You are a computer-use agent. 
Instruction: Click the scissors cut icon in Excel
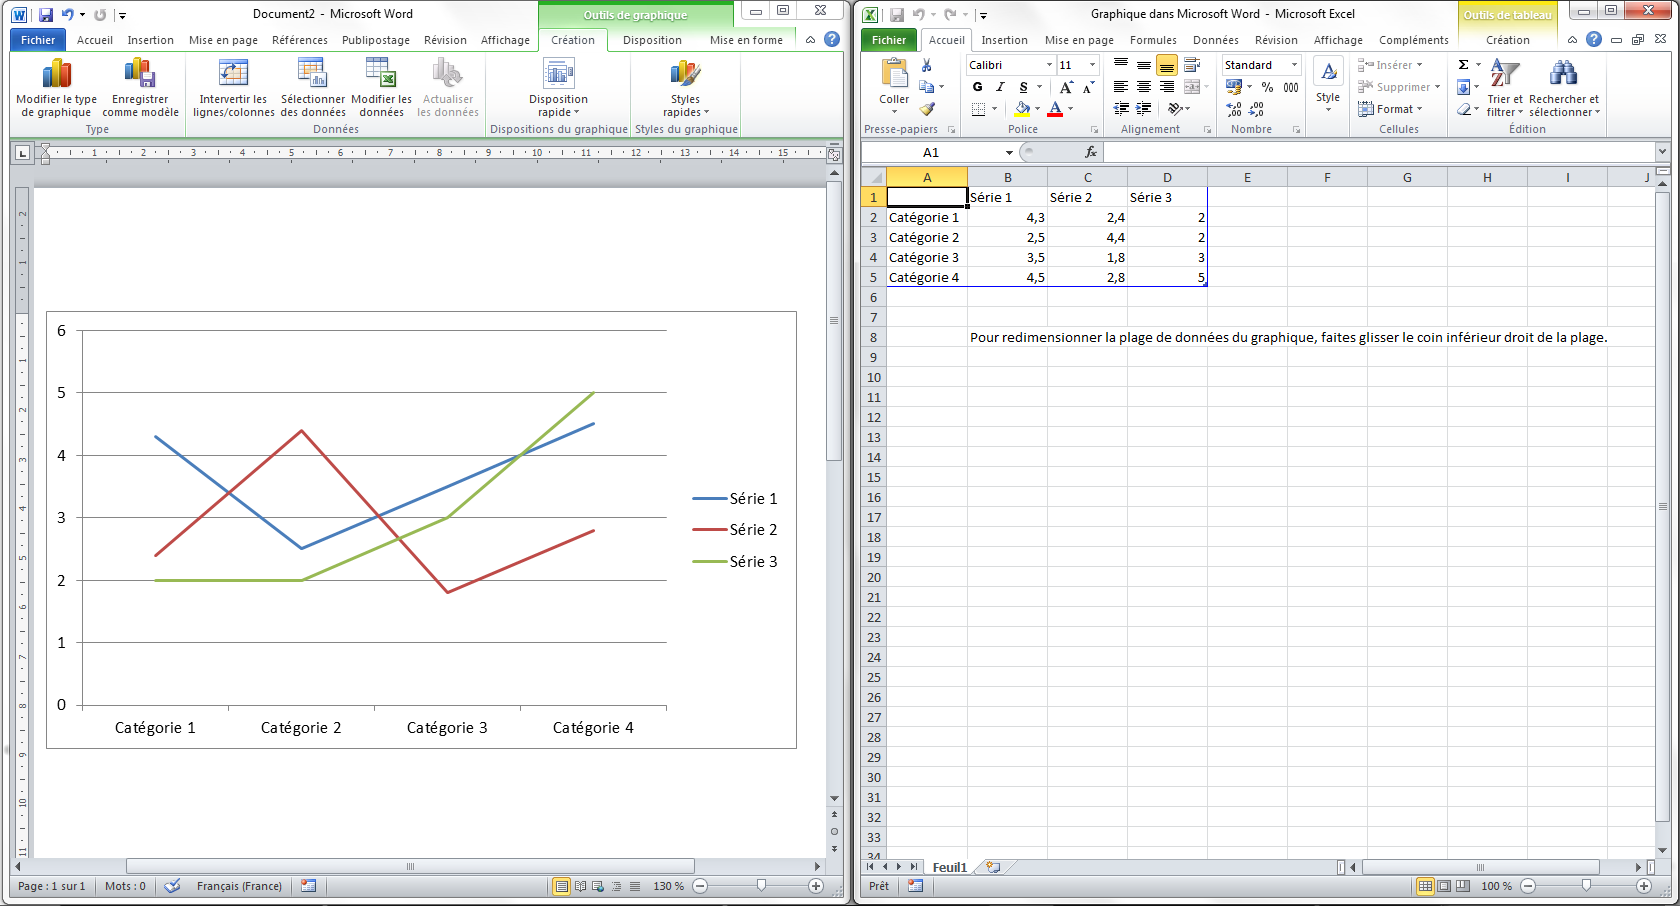[x=927, y=65]
